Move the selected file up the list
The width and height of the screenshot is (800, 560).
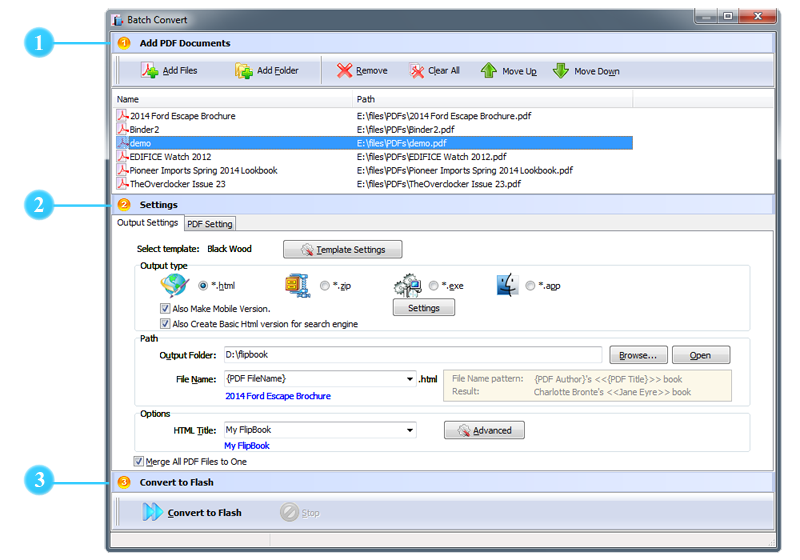[x=489, y=71]
